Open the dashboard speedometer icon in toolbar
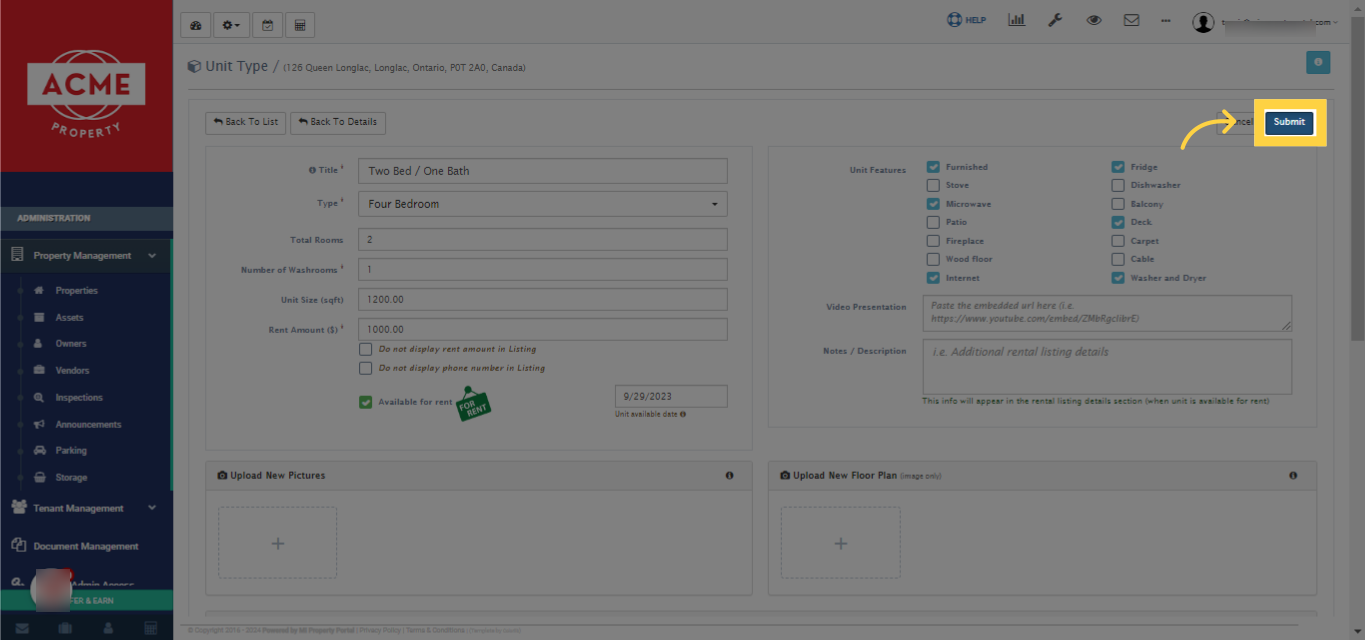Screen dimensions: 1365x640 pyautogui.click(x=195, y=24)
